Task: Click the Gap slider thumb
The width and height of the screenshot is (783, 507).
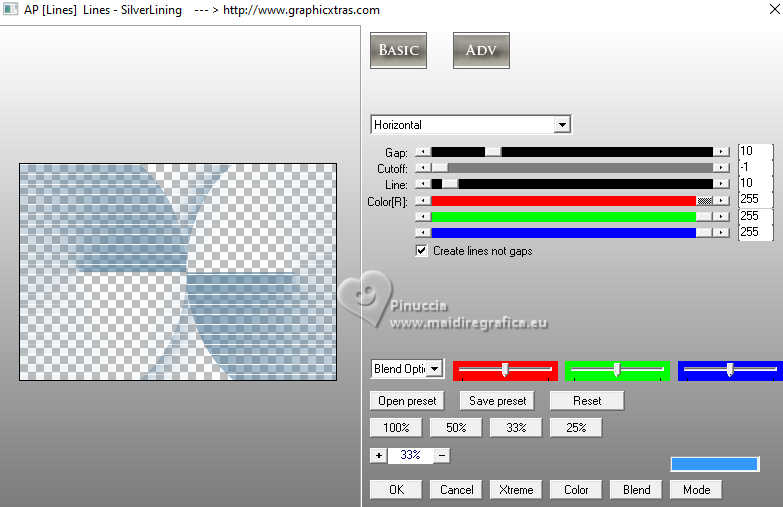Action: point(493,152)
